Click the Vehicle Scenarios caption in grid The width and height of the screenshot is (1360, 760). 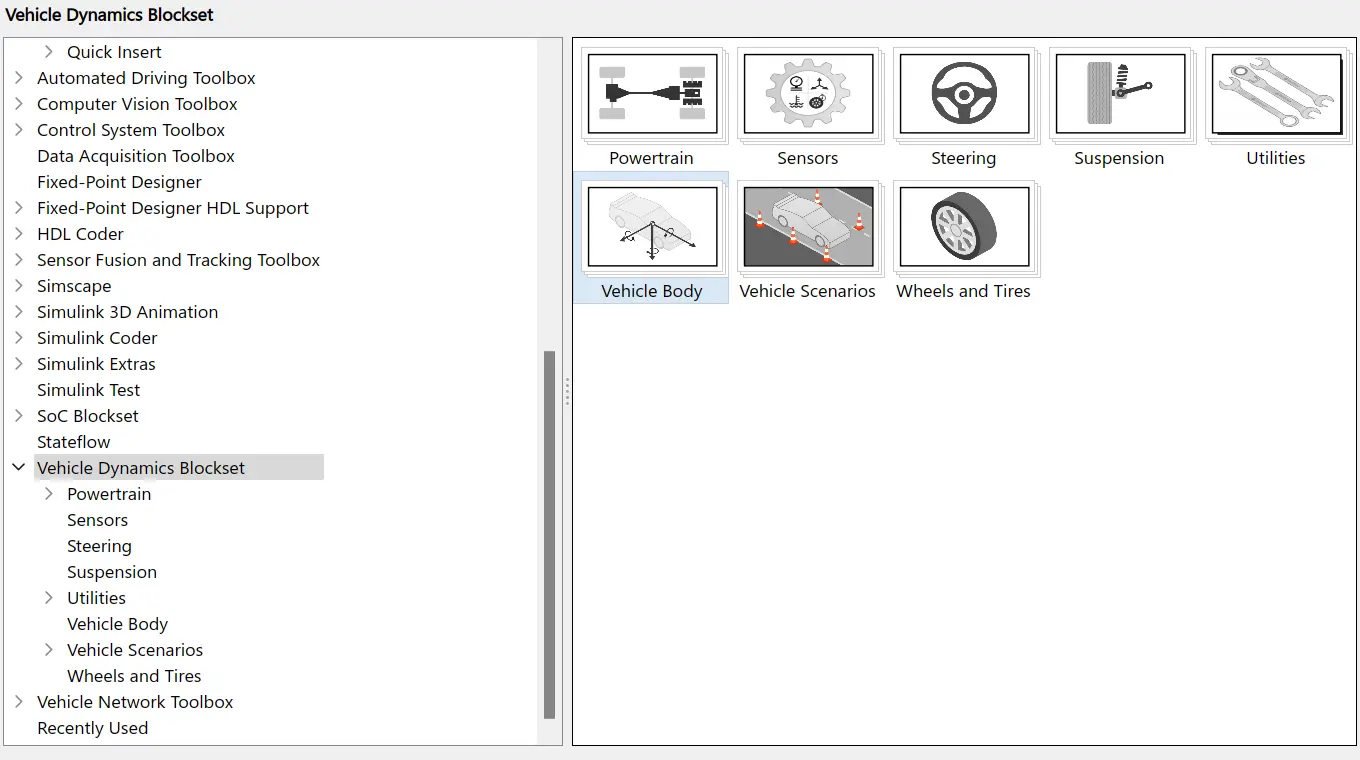[x=807, y=291]
